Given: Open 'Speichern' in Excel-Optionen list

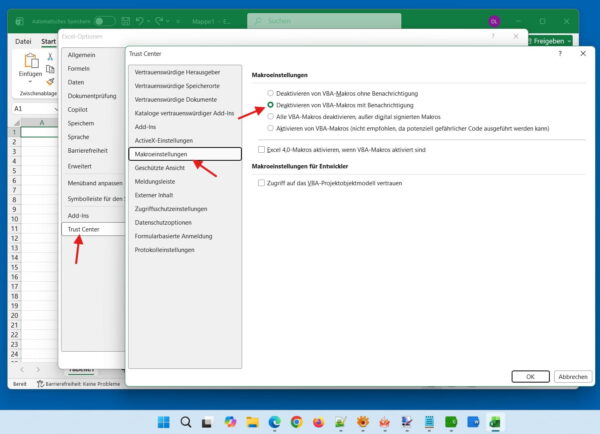Looking at the screenshot, I should [93, 123].
